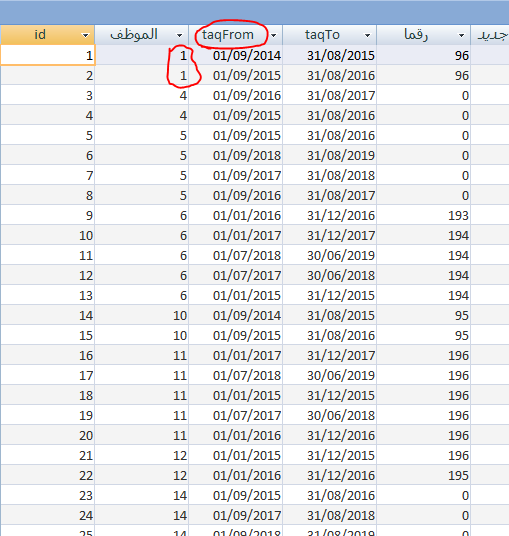509x536 pixels.
Task: Click the id column header
Action: [48, 35]
